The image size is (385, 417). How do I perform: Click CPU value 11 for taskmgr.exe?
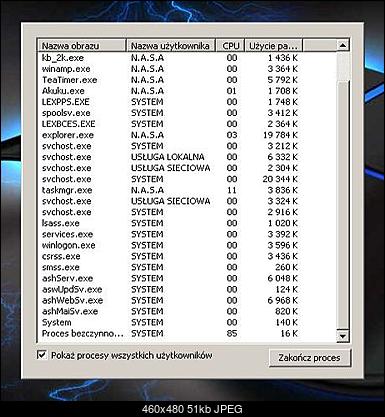click(232, 190)
